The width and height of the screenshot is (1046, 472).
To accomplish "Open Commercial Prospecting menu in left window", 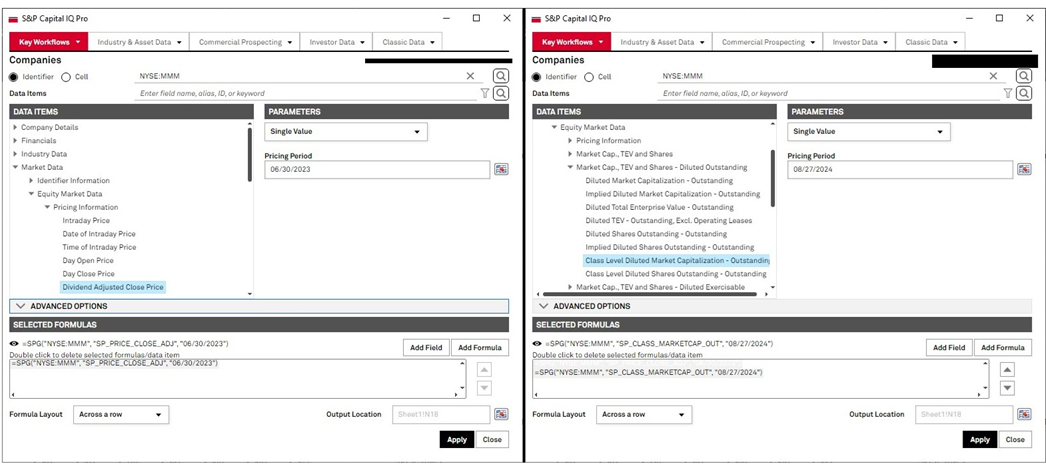I will [245, 42].
